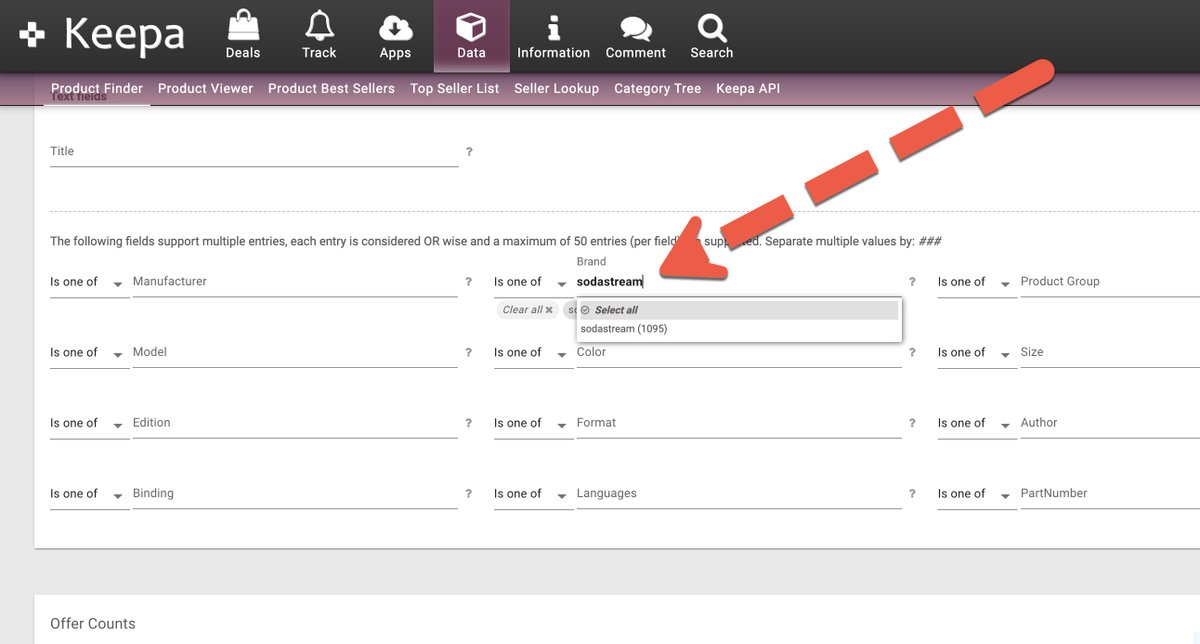Screen dimensions: 1200x644
Task: Click into the PartNumber field
Action: 1110,495
